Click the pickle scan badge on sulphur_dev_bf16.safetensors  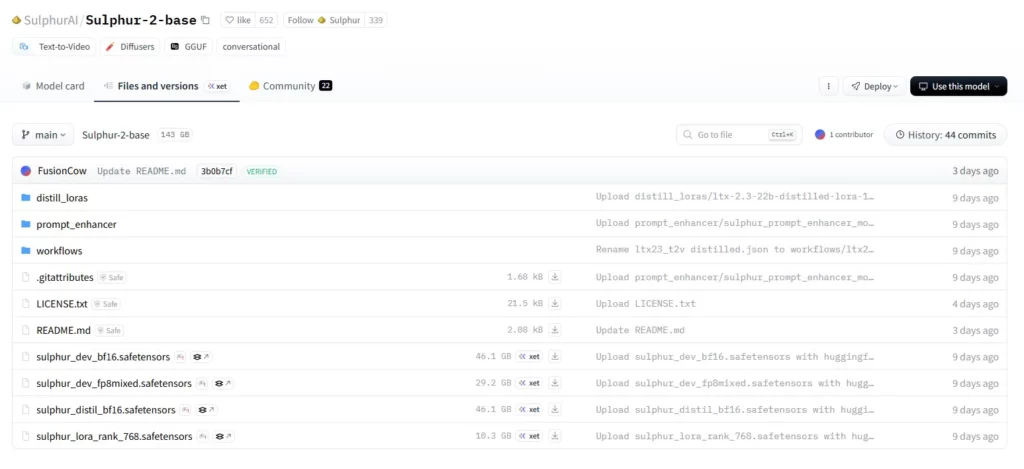(x=181, y=357)
